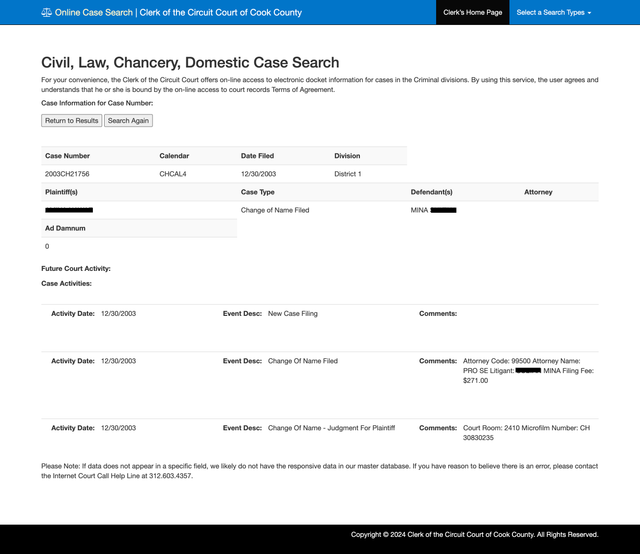
Task: Select the Ad Damnum value 0
Action: (47, 246)
